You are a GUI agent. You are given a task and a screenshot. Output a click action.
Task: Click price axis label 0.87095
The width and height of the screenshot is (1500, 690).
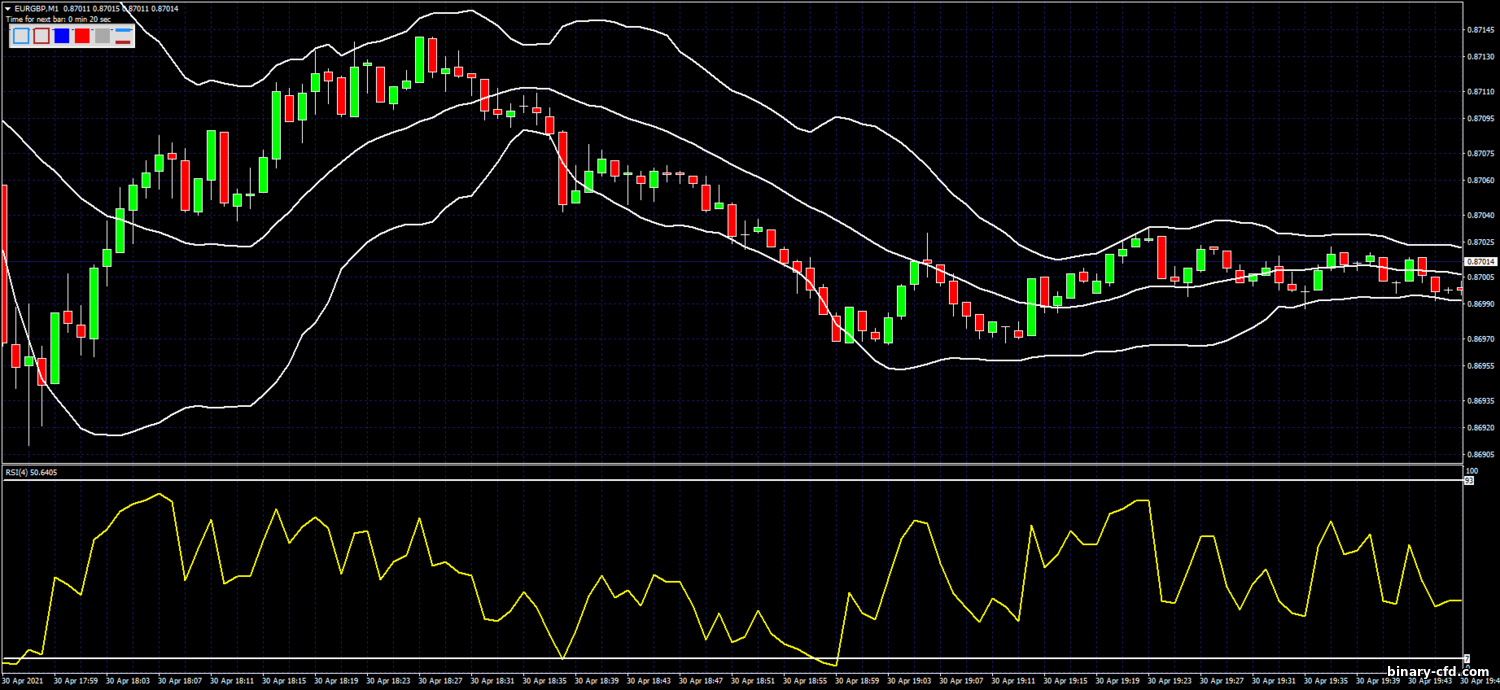1480,118
